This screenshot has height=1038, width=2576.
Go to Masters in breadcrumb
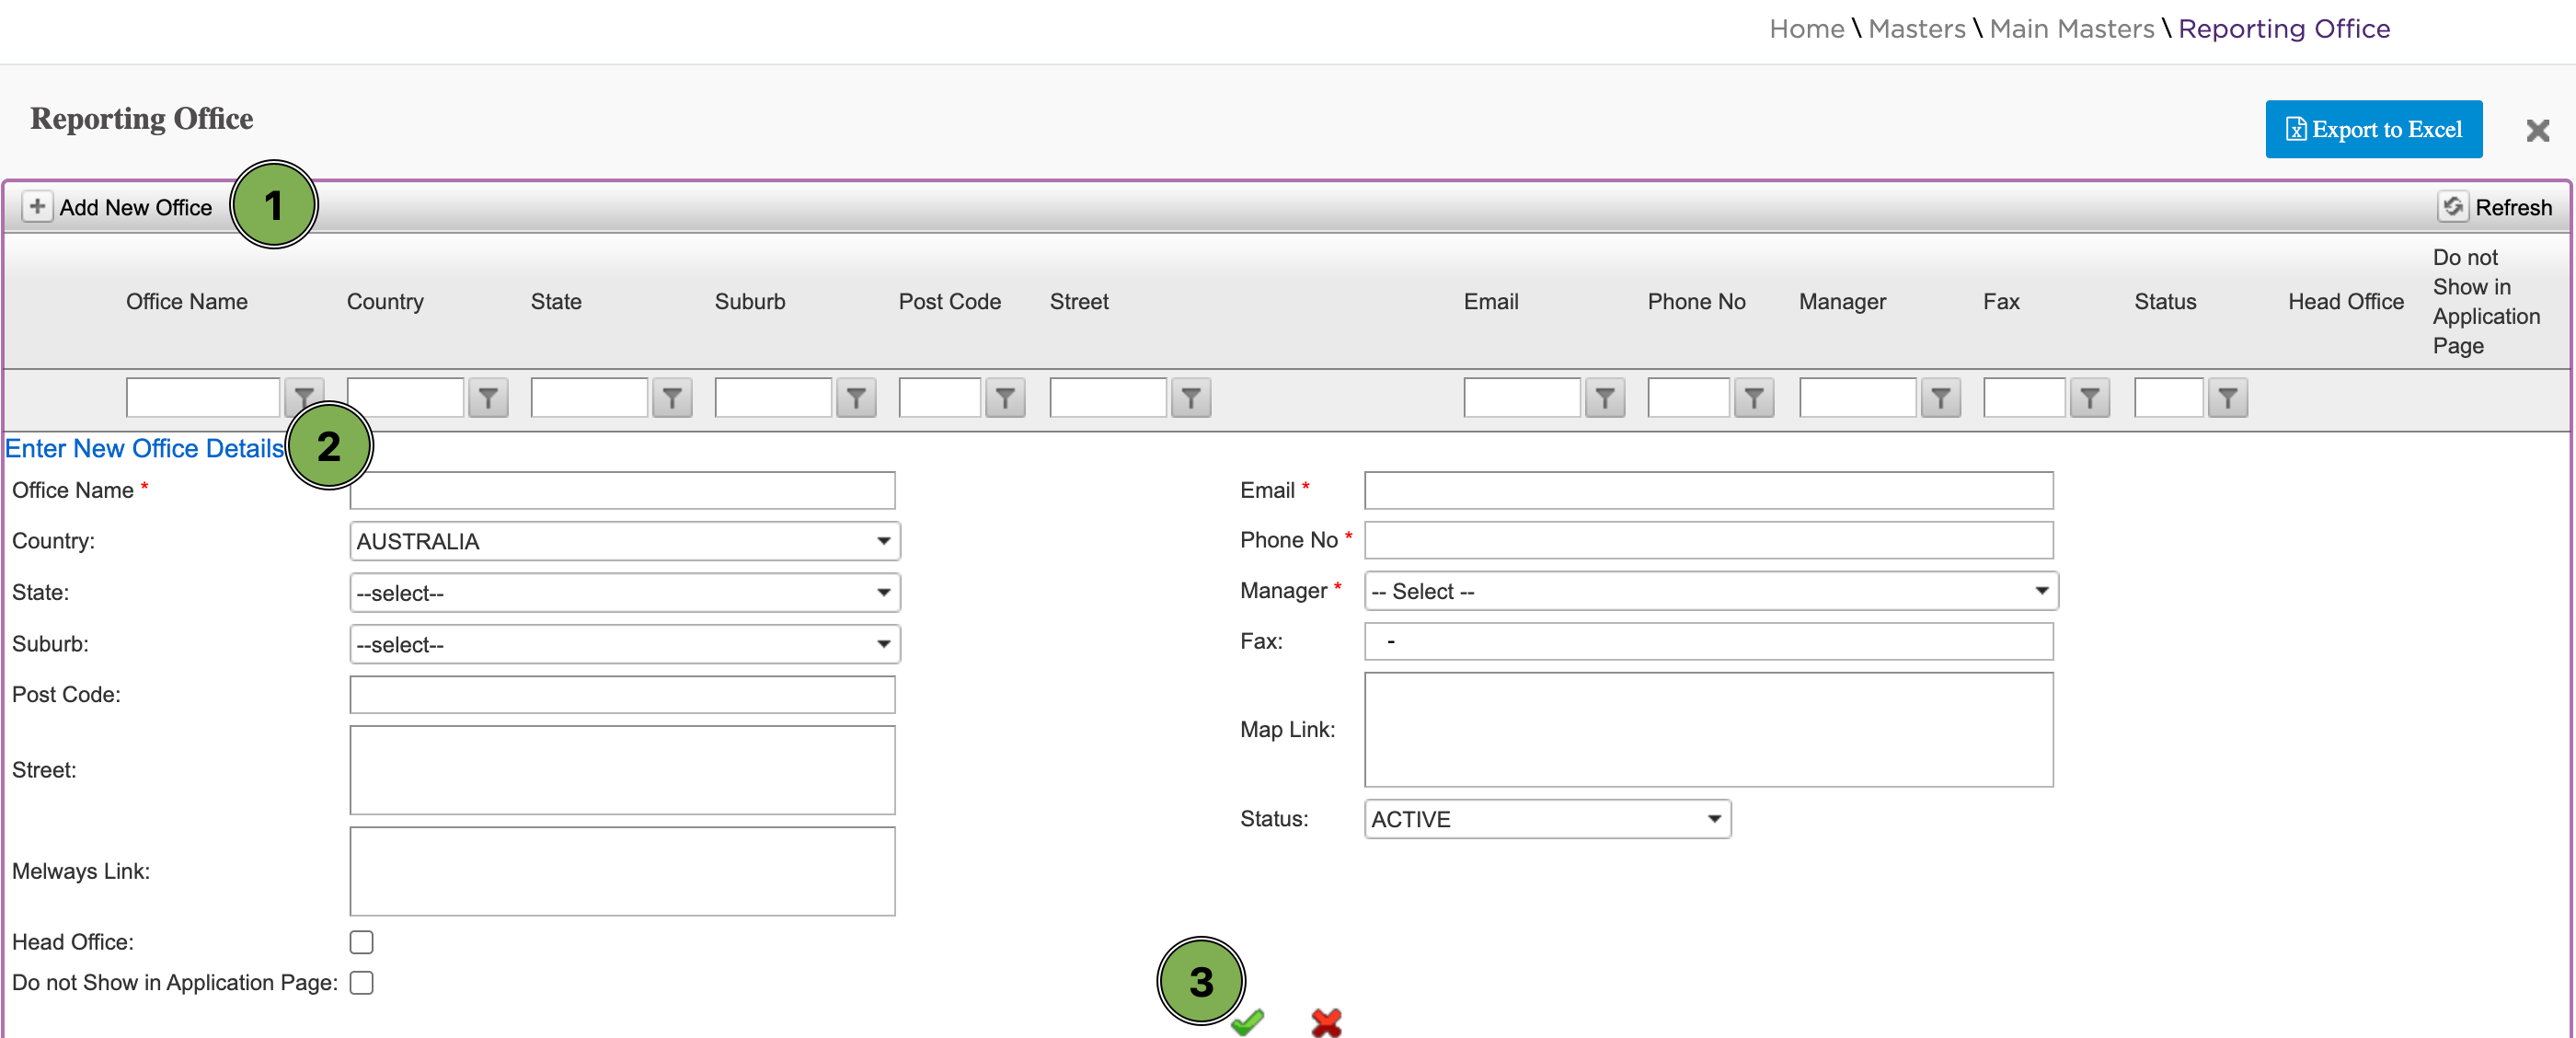point(1916,29)
